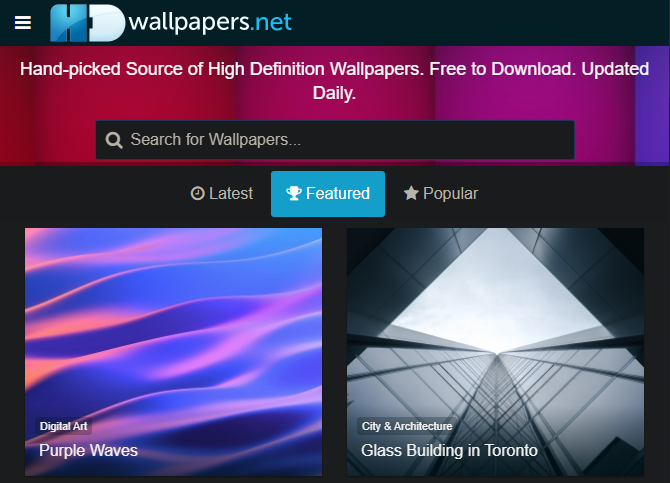
Task: Click the .net part of the logo
Action: coord(271,22)
